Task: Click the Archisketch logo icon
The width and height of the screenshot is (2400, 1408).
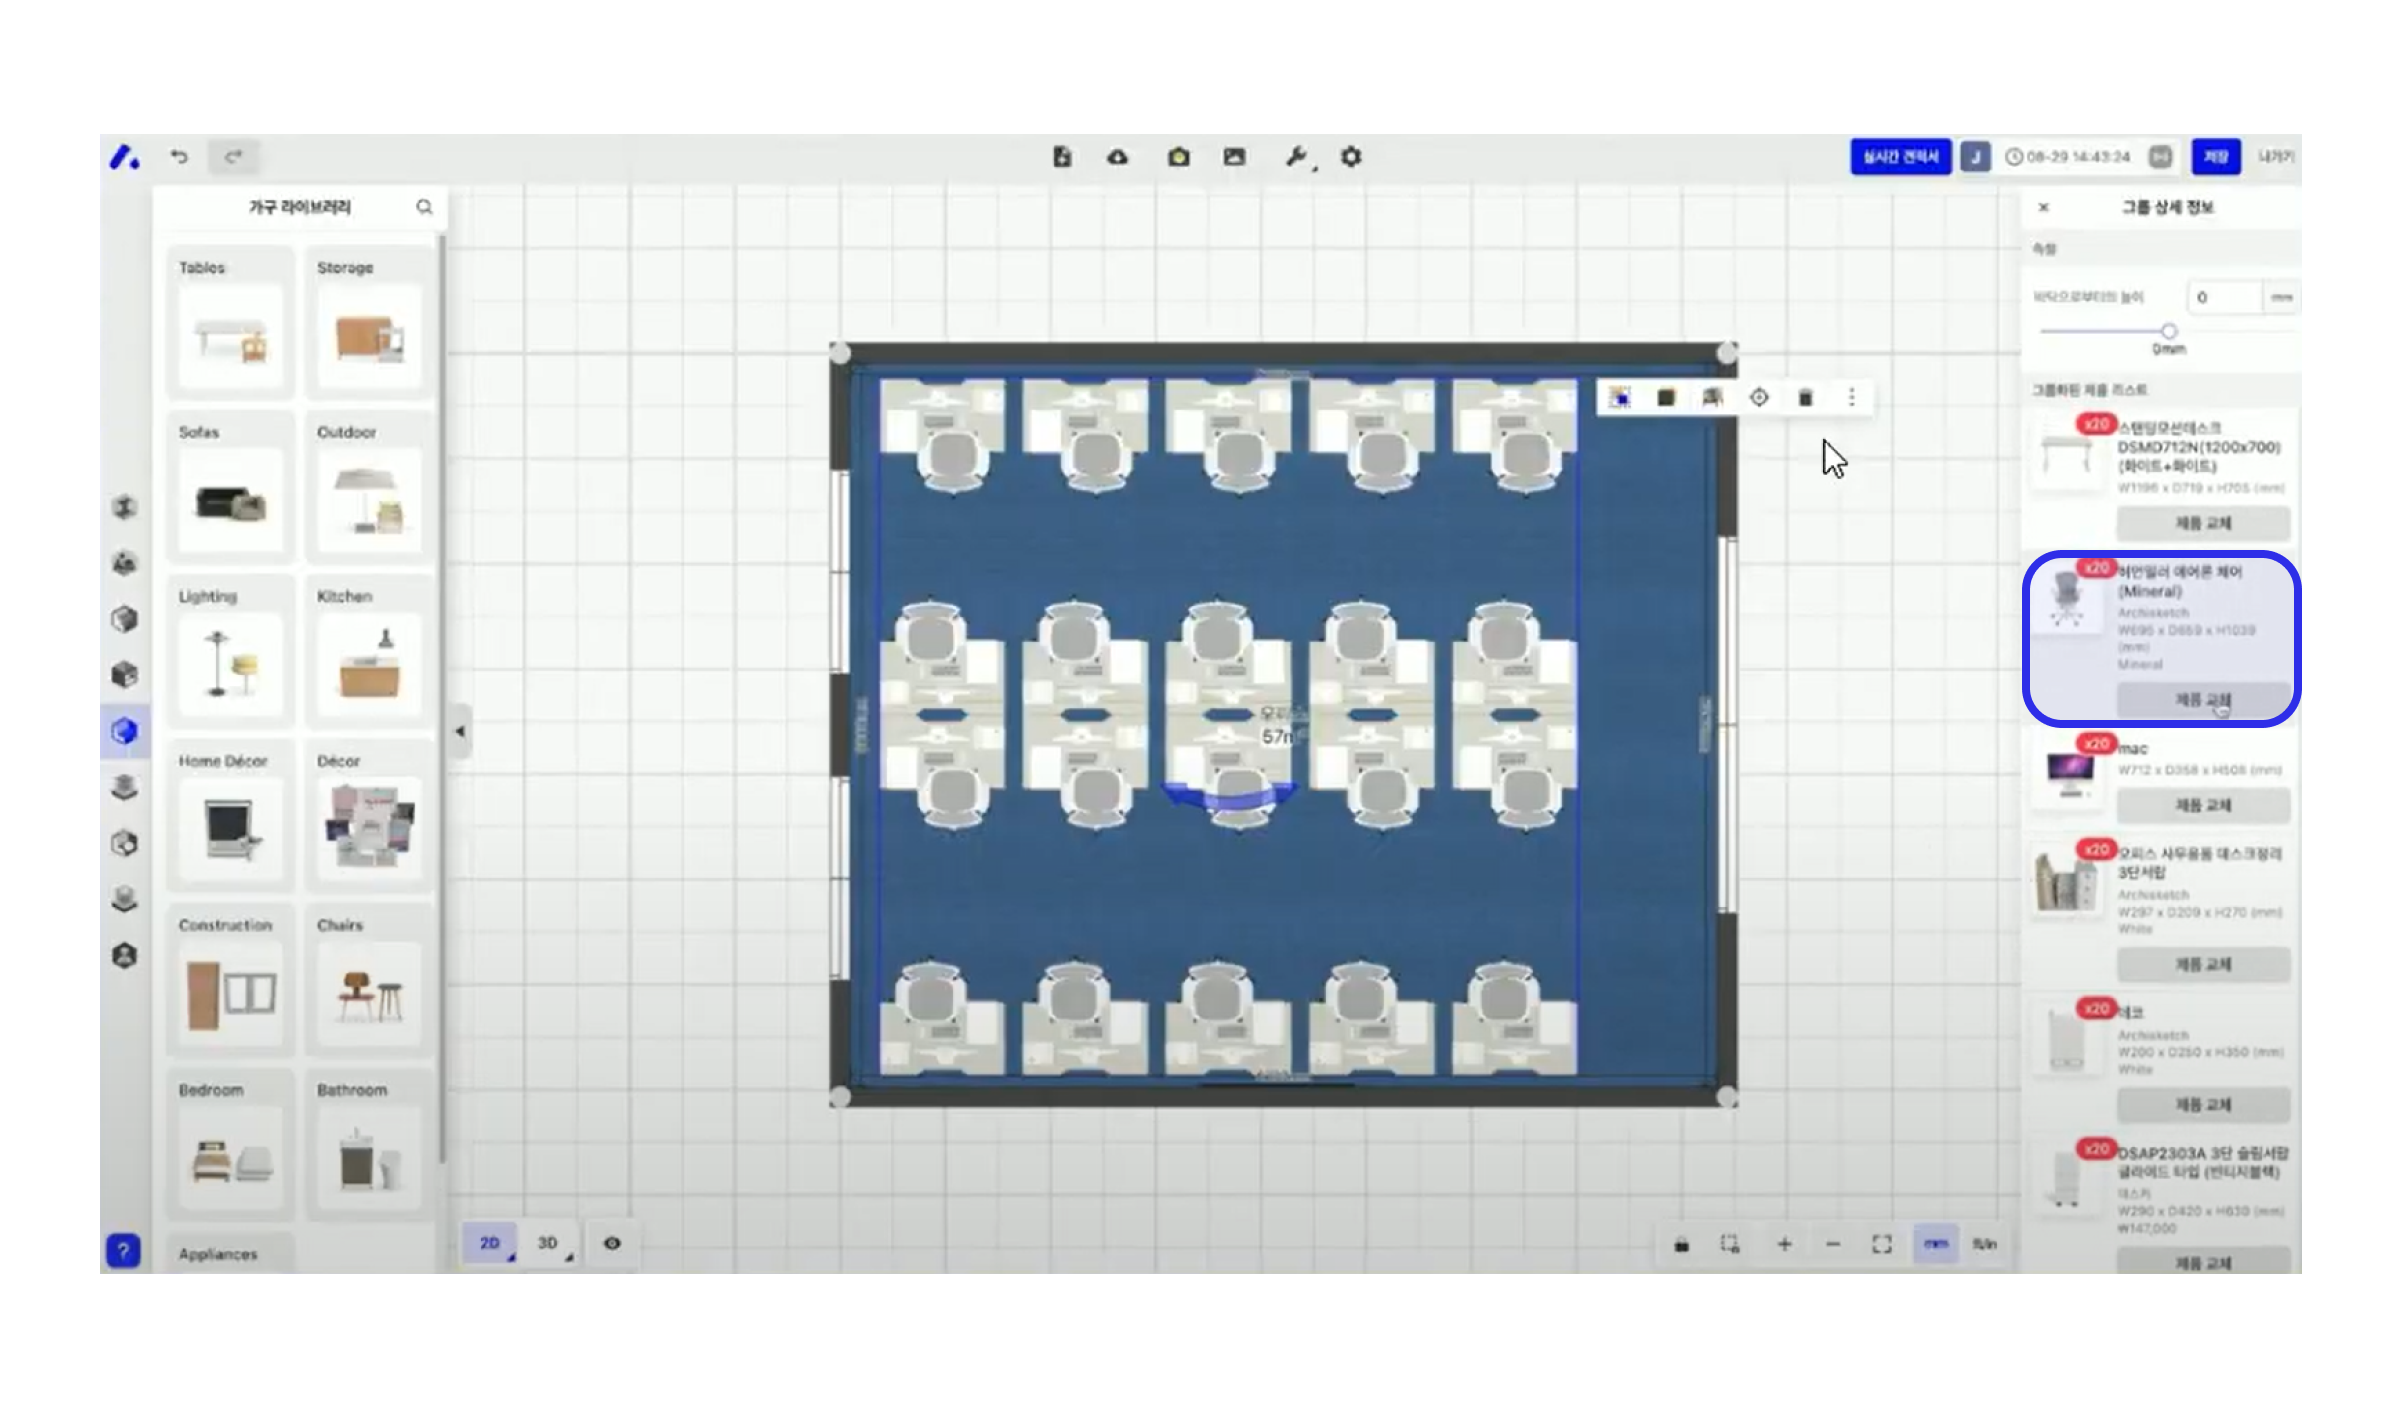Action: point(124,157)
